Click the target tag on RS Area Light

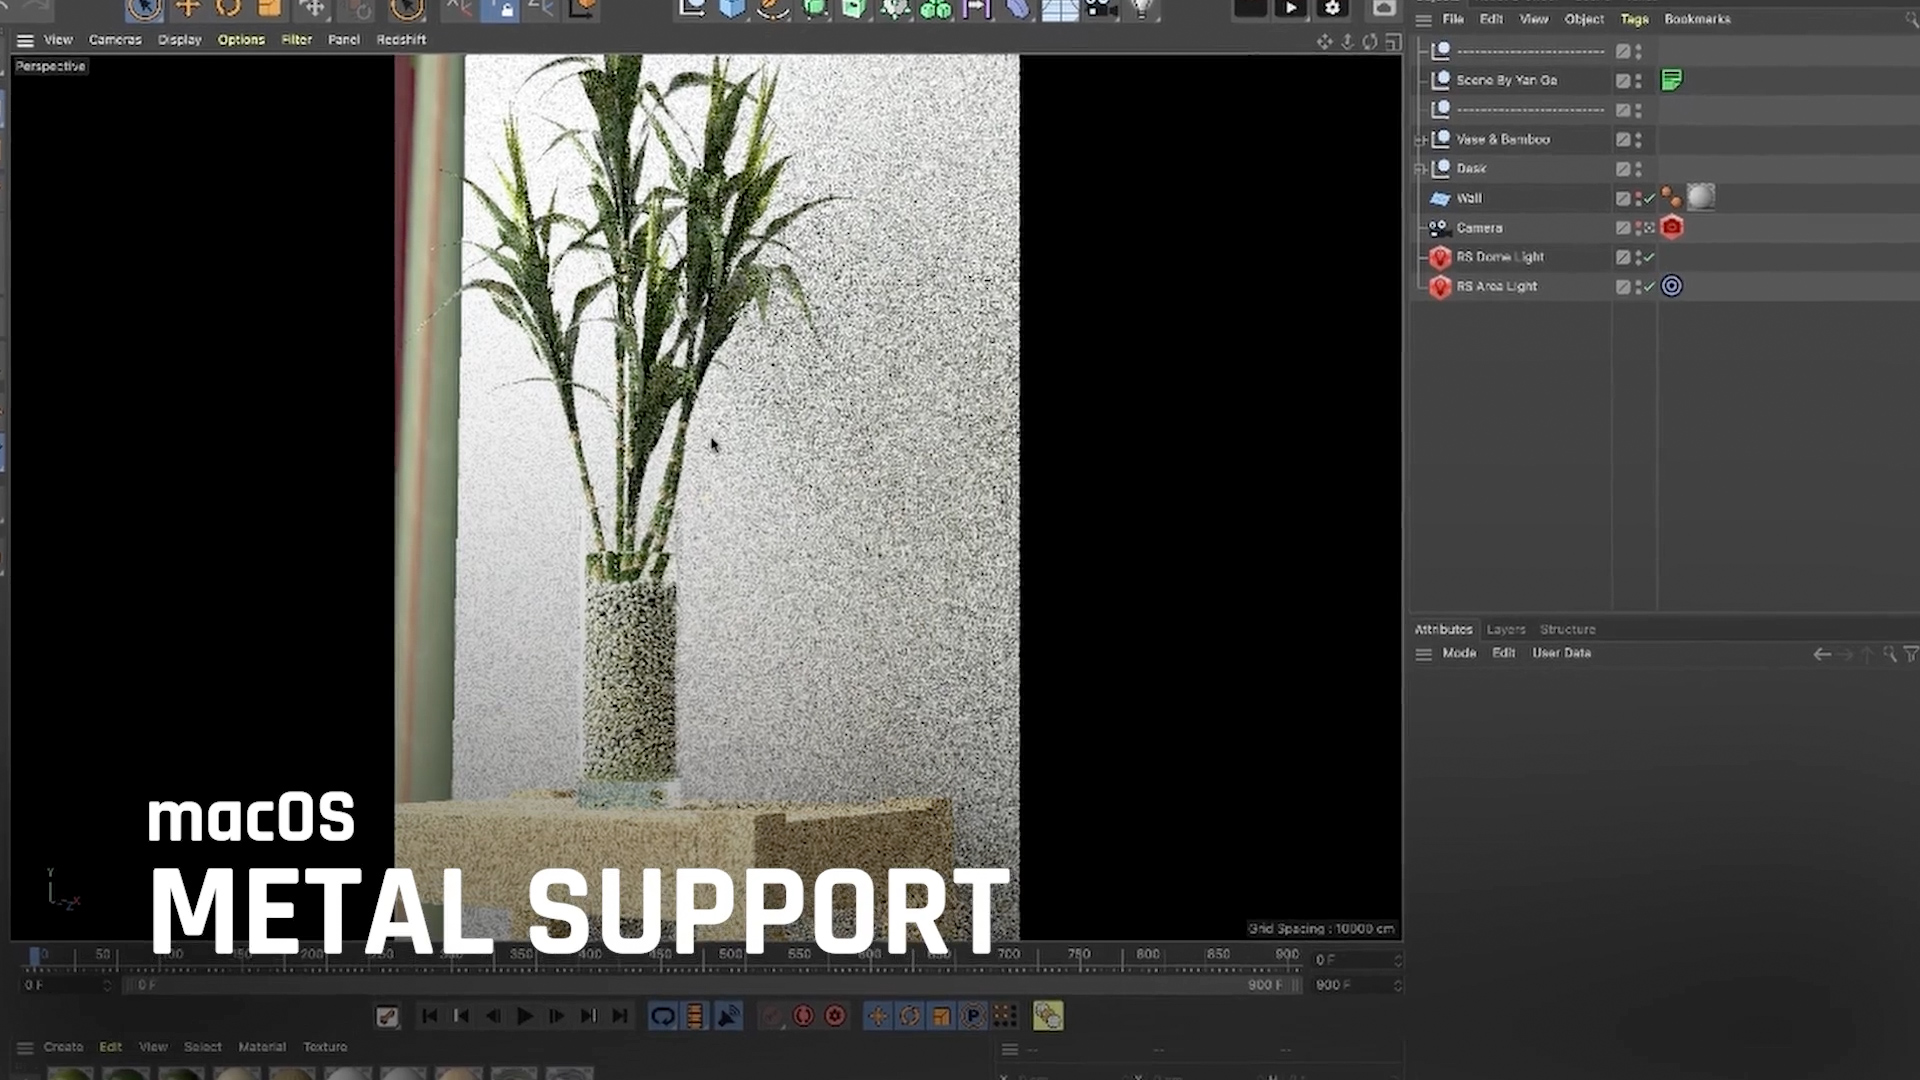coord(1671,286)
